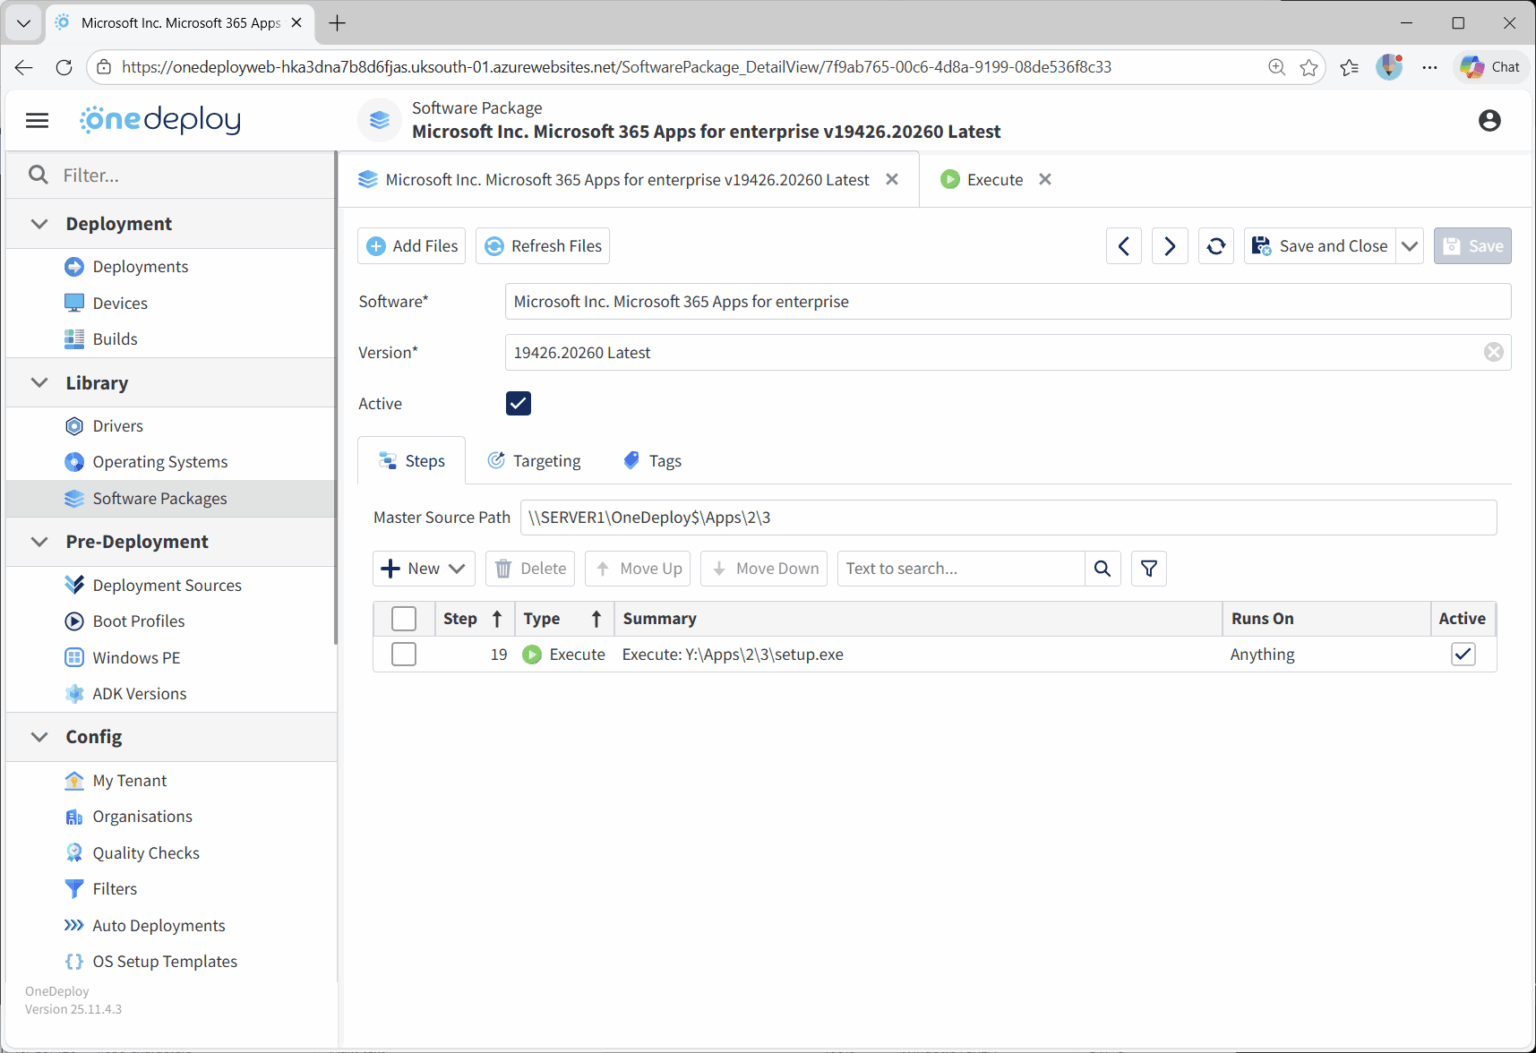This screenshot has height=1053, width=1536.
Task: Open Deployments in the sidebar
Action: [140, 267]
